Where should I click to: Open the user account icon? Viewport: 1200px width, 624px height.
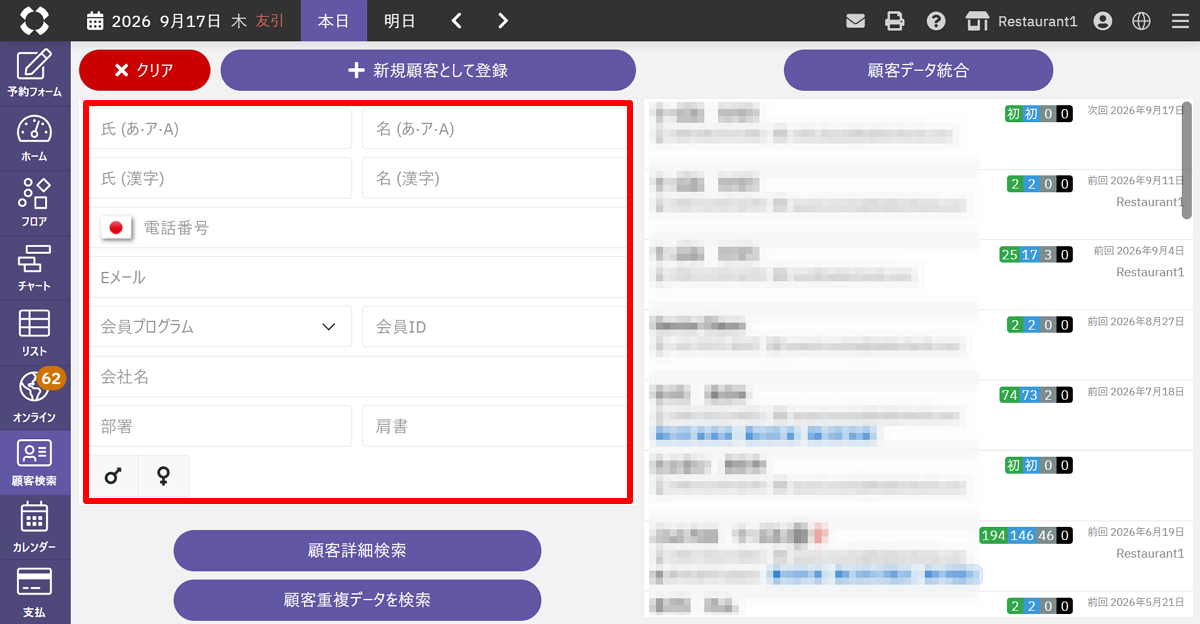click(x=1103, y=20)
